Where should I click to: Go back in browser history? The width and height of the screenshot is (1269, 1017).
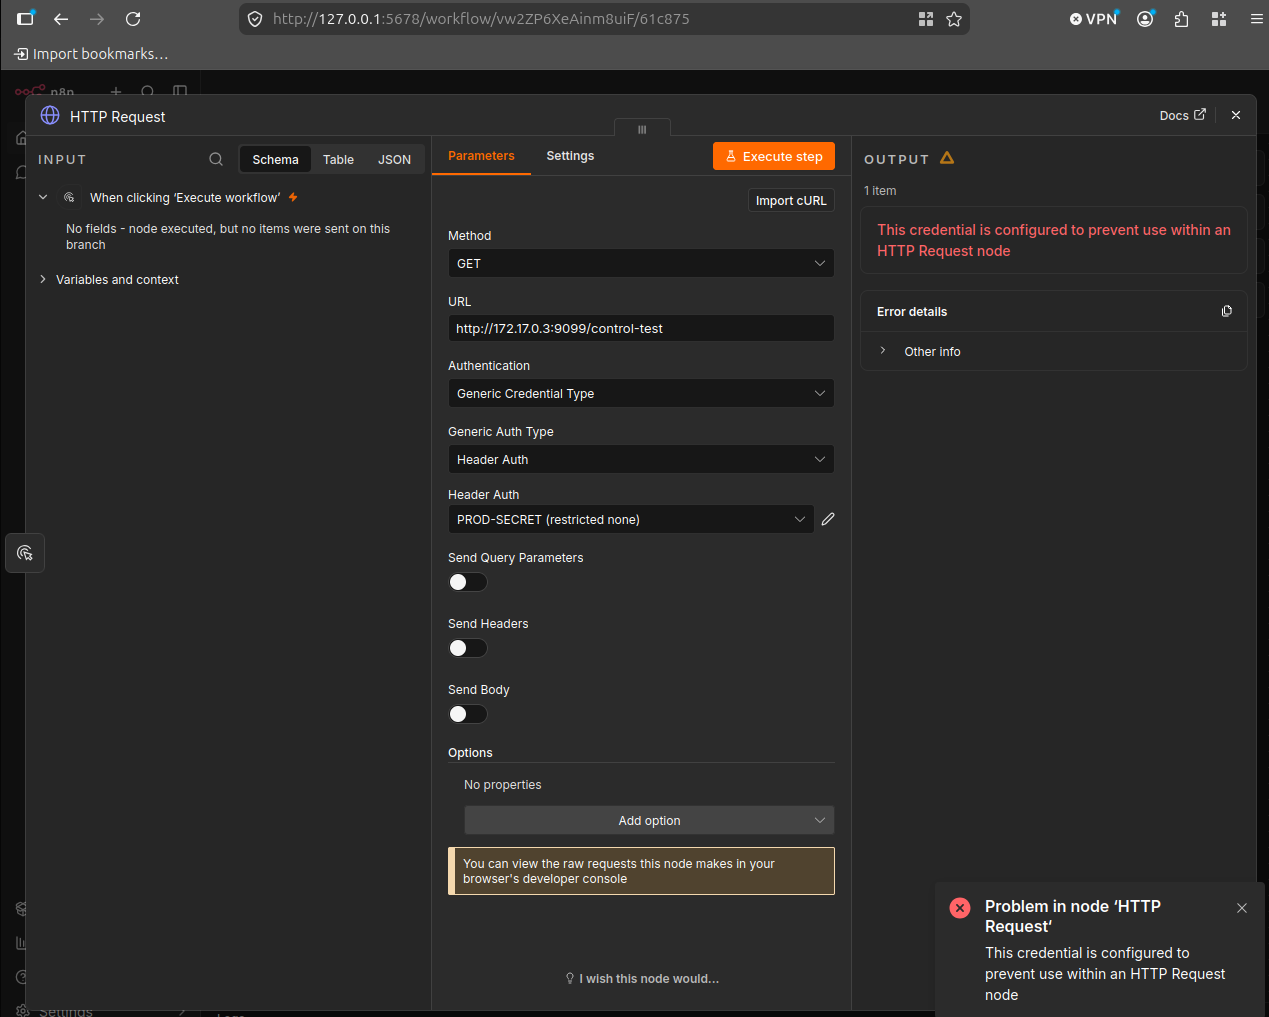(61, 19)
